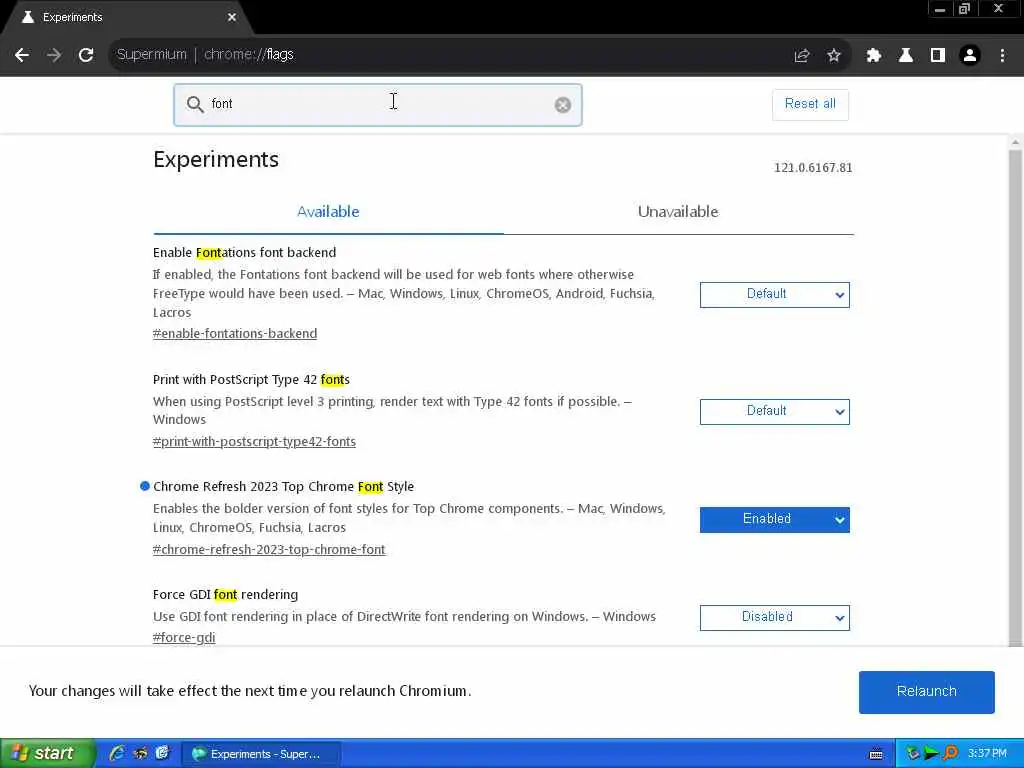Click the relaunch notice text about Chromium
The width and height of the screenshot is (1024, 768).
[250, 691]
